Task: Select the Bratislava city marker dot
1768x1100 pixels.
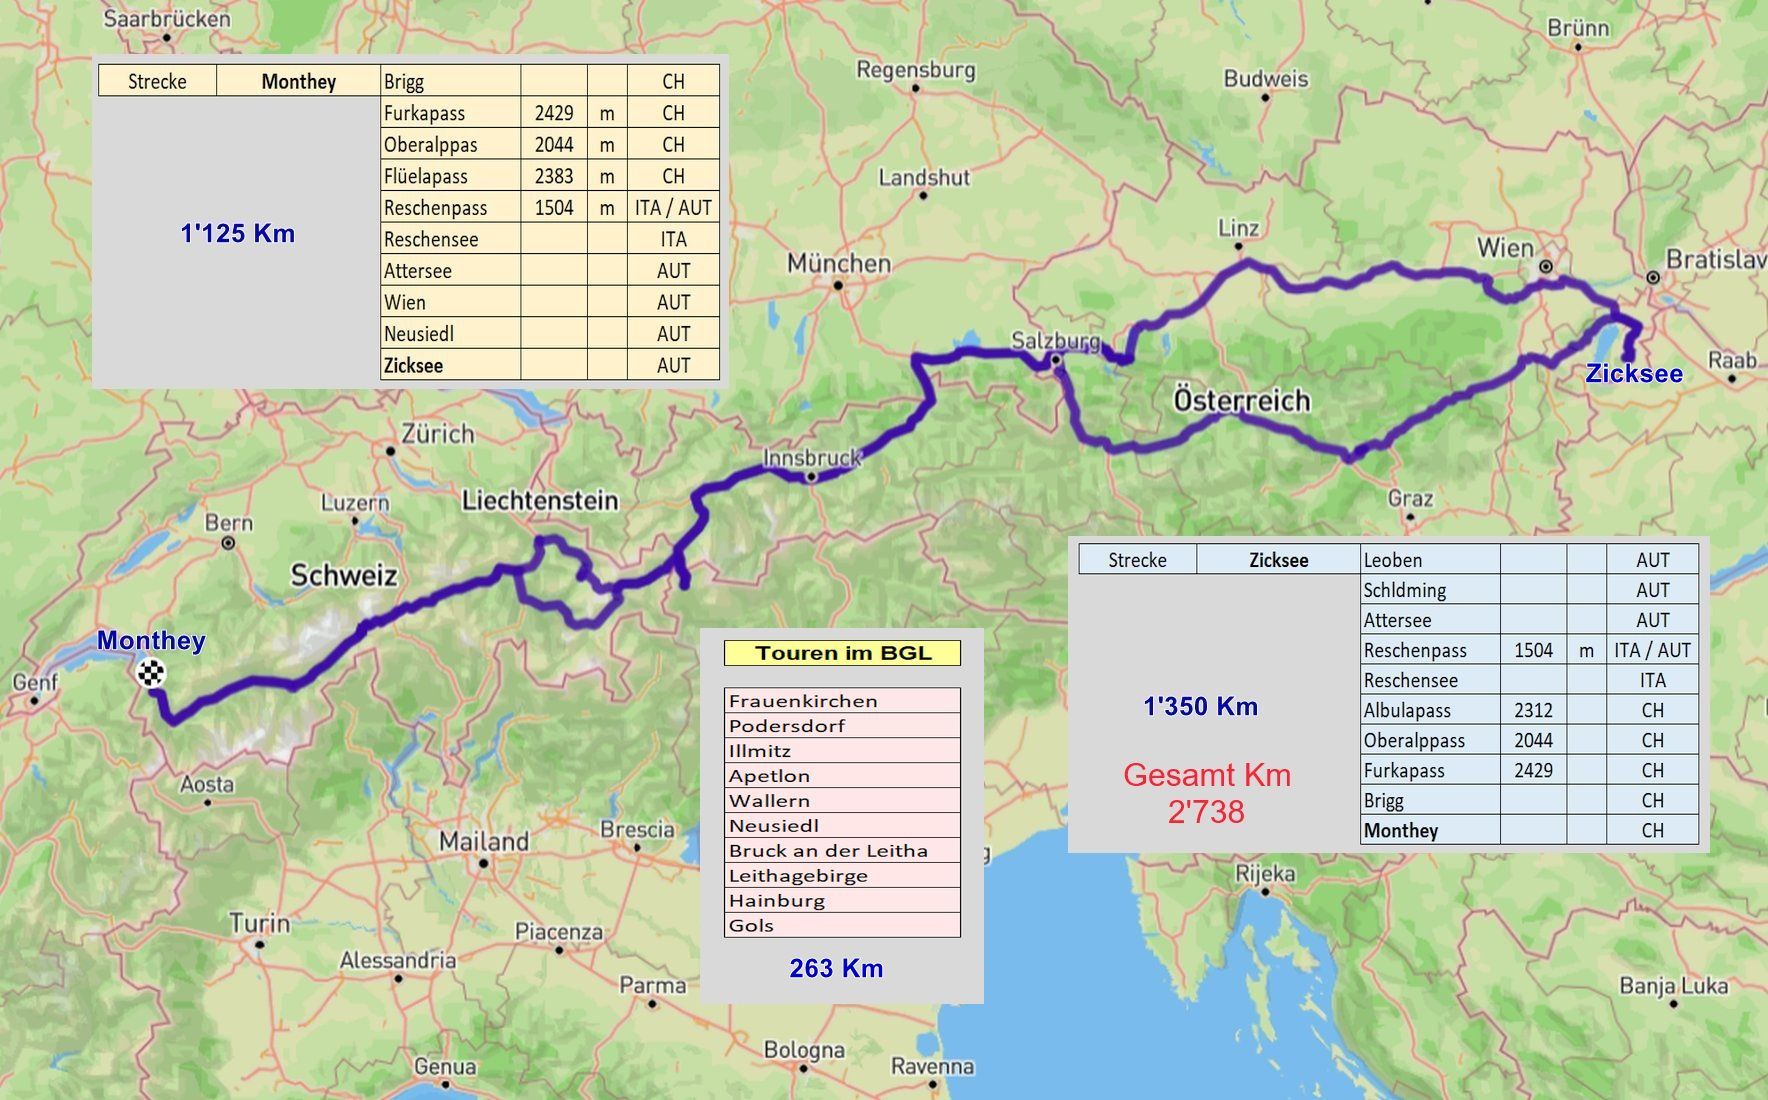Action: pyautogui.click(x=1653, y=278)
